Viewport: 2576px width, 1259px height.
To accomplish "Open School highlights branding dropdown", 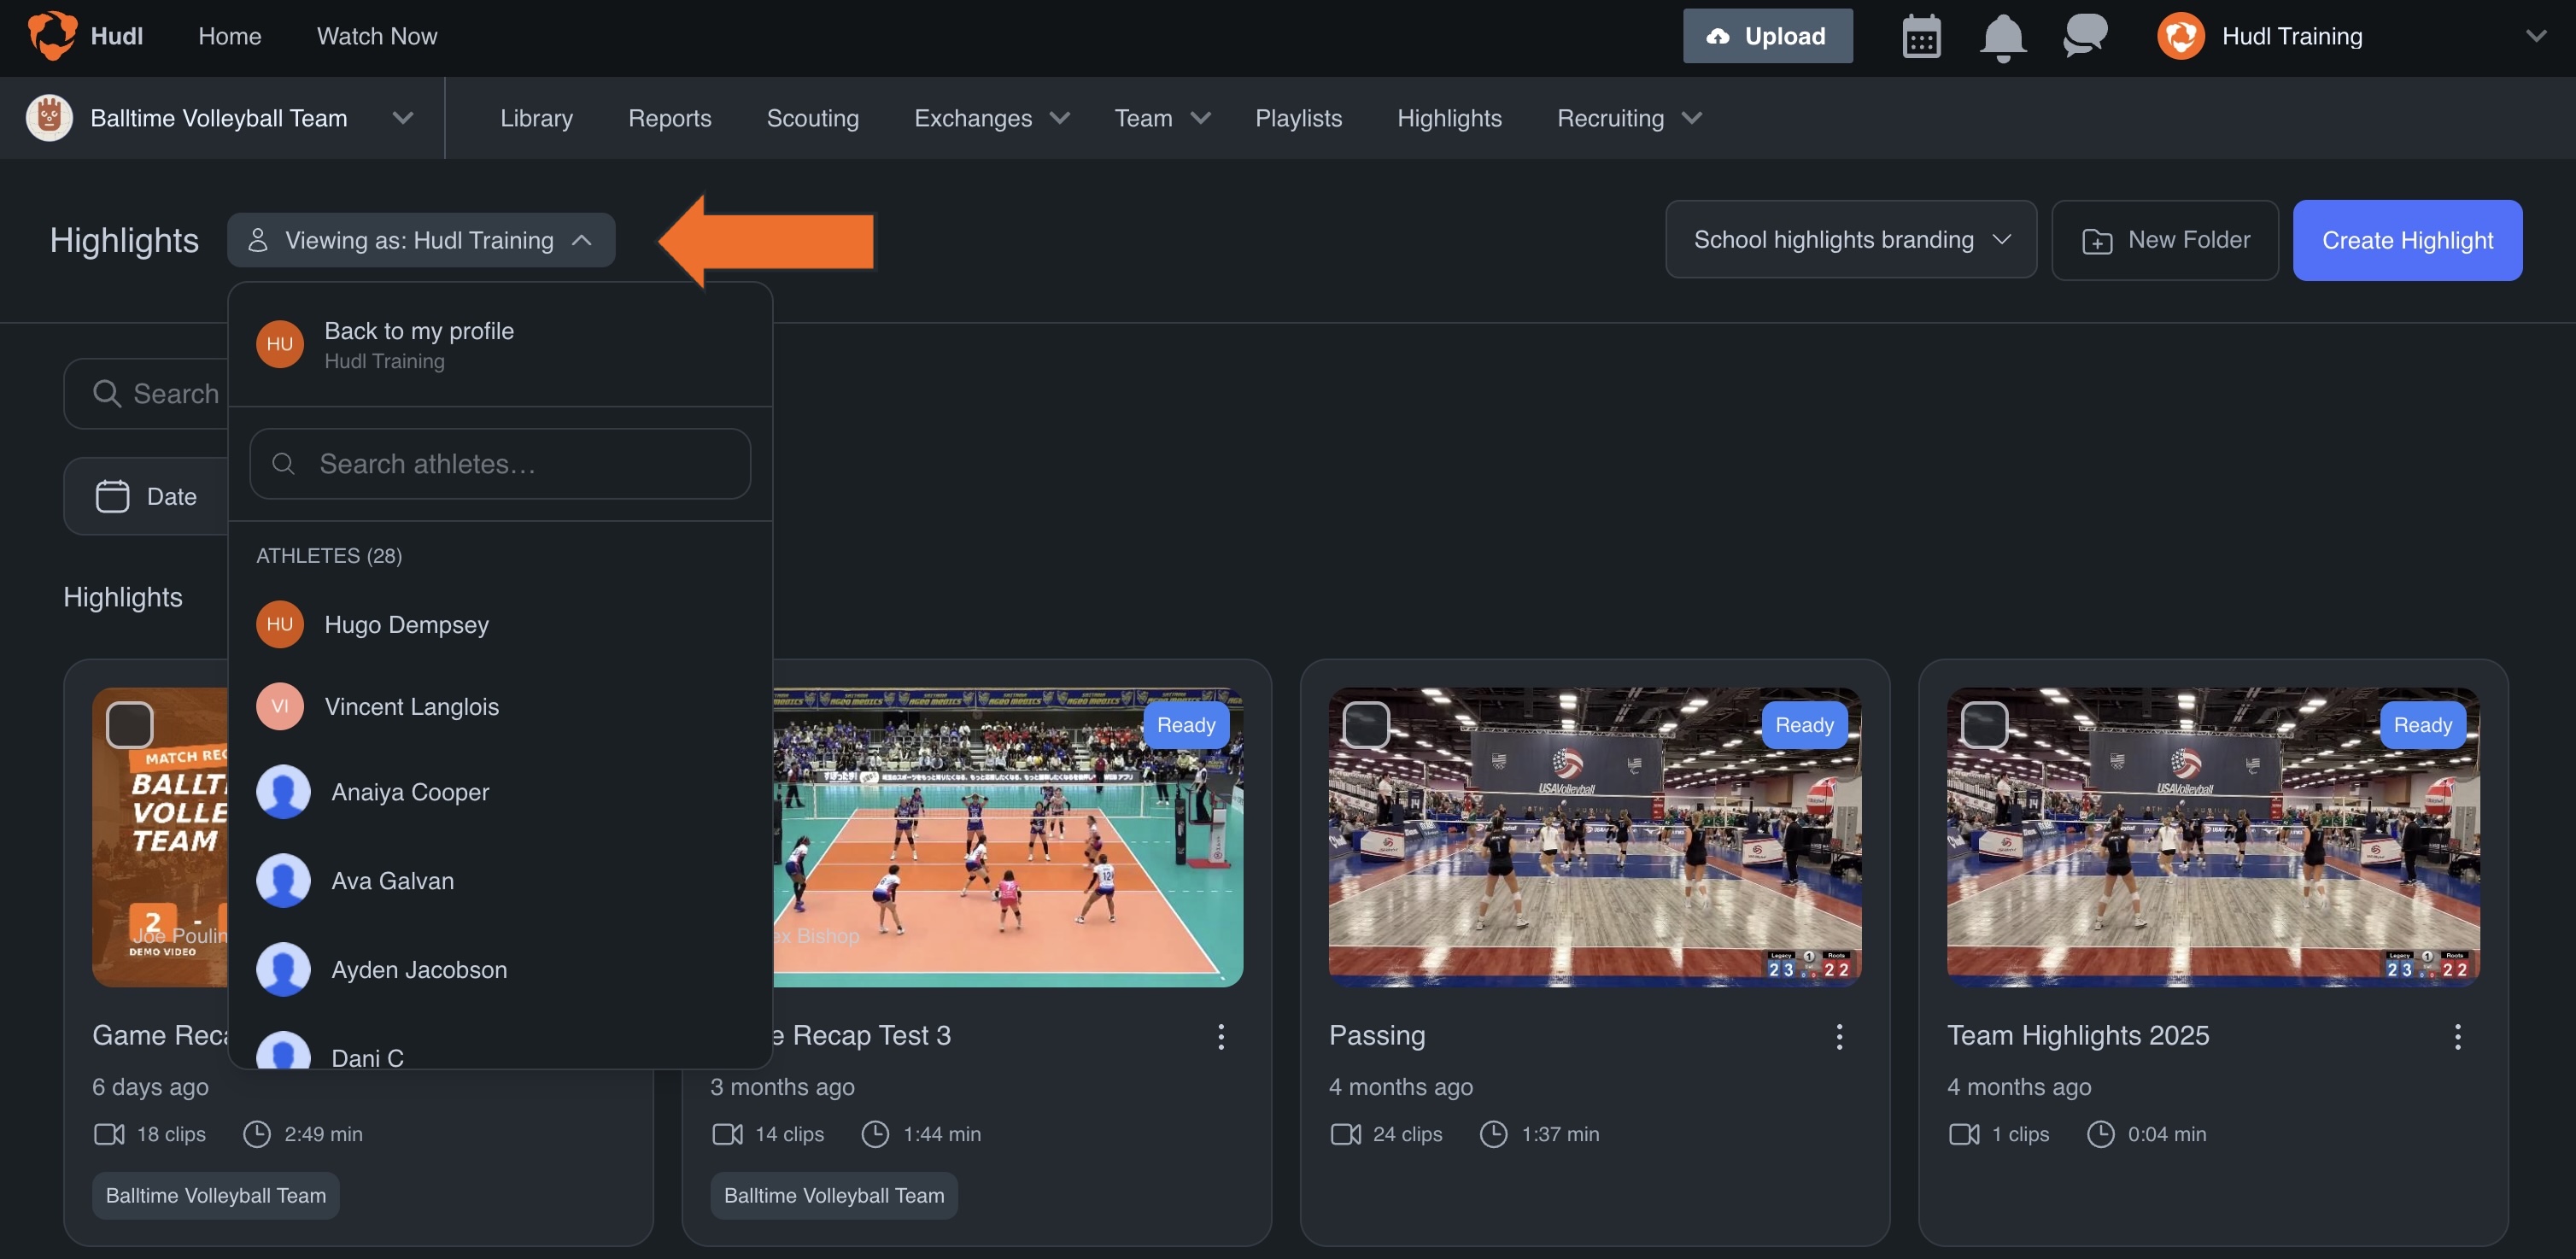I will click(1851, 240).
